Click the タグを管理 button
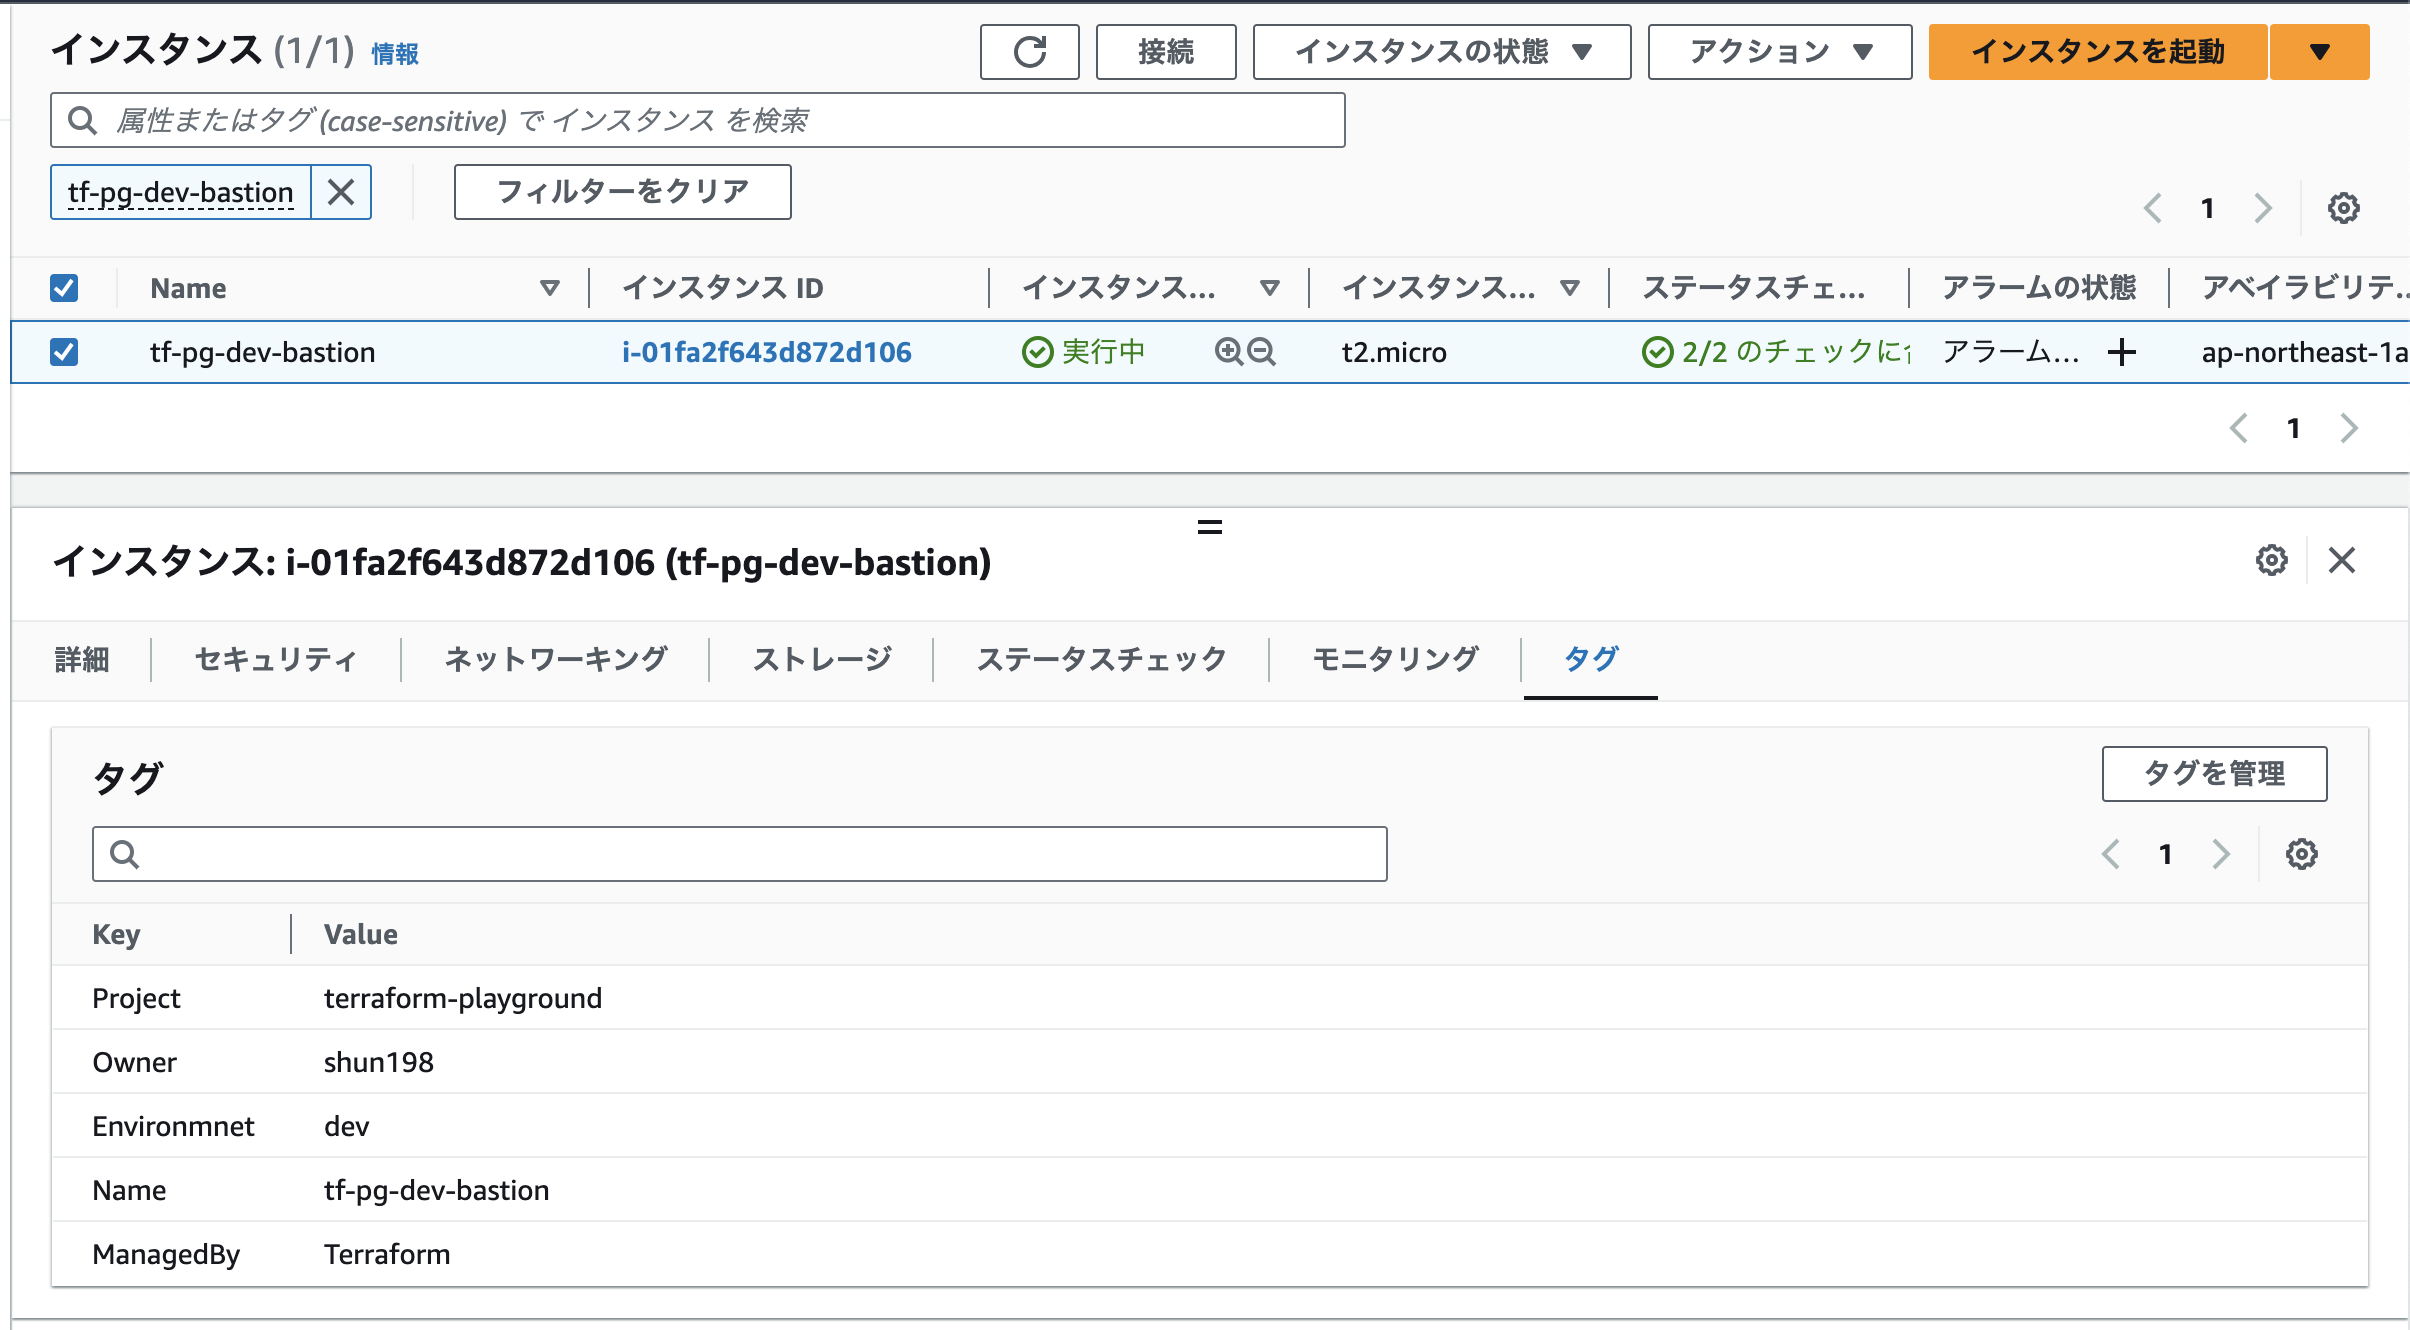This screenshot has height=1330, width=2410. (x=2215, y=772)
